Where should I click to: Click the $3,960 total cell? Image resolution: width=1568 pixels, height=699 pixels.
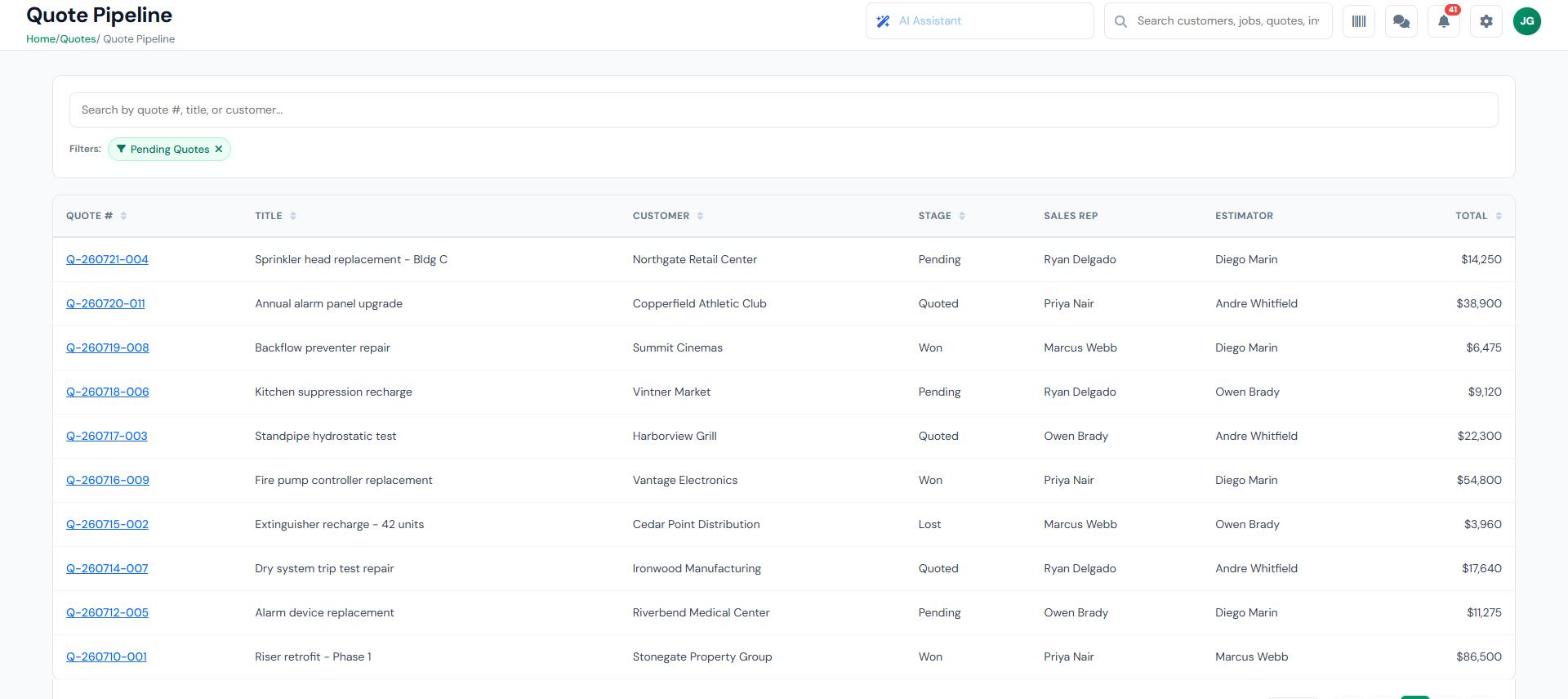tap(1483, 524)
